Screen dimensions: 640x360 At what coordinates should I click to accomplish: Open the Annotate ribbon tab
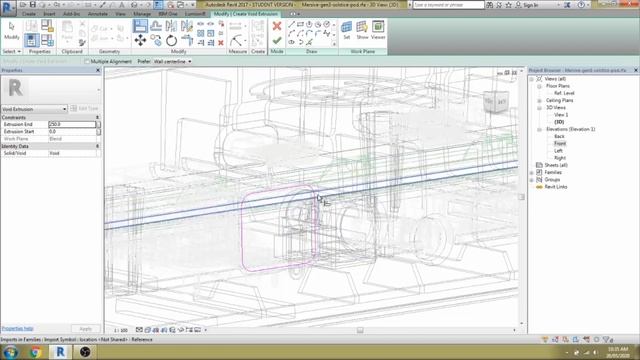[98, 14]
